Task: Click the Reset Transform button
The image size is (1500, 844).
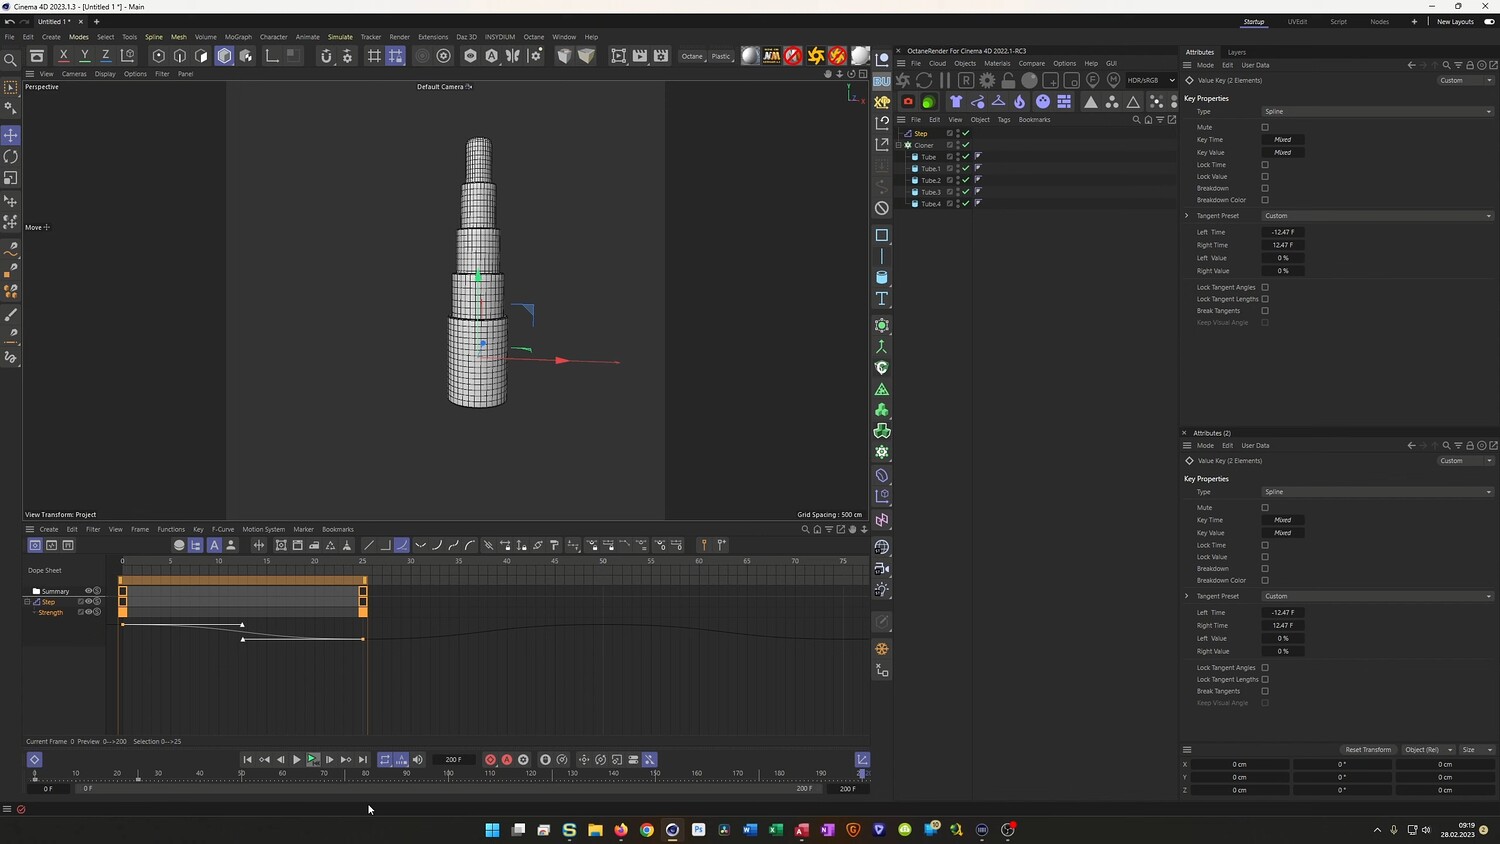Action: 1367,750
